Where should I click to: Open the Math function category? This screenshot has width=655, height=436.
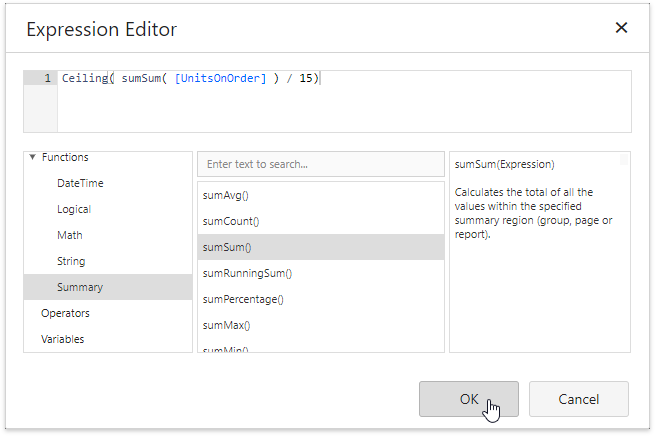(x=70, y=236)
